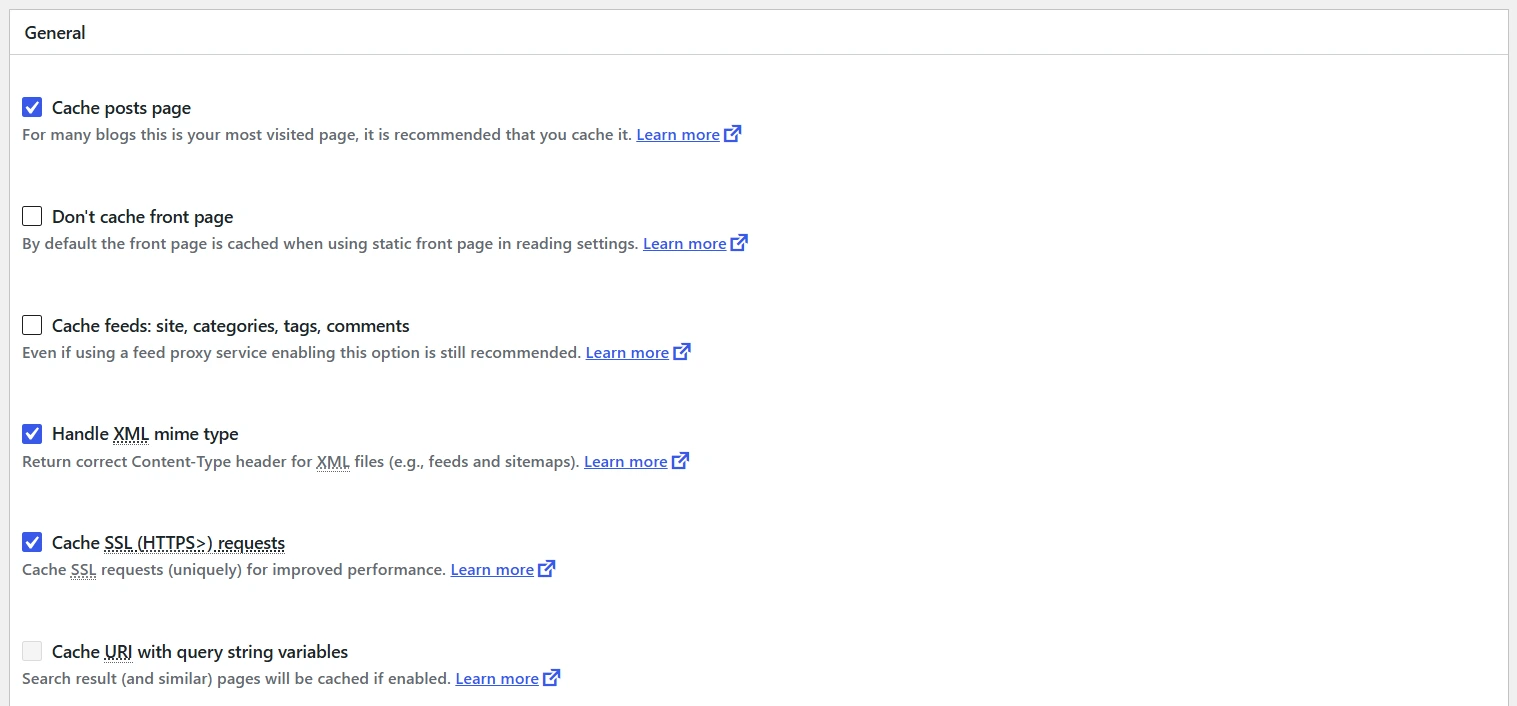Disable the Cache SSL (HTTPS) requests checkbox

[32, 542]
